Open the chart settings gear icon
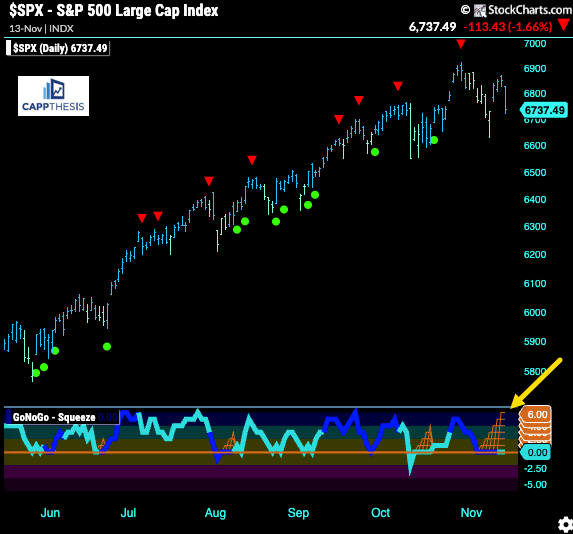This screenshot has width=573, height=534. pyautogui.click(x=566, y=524)
